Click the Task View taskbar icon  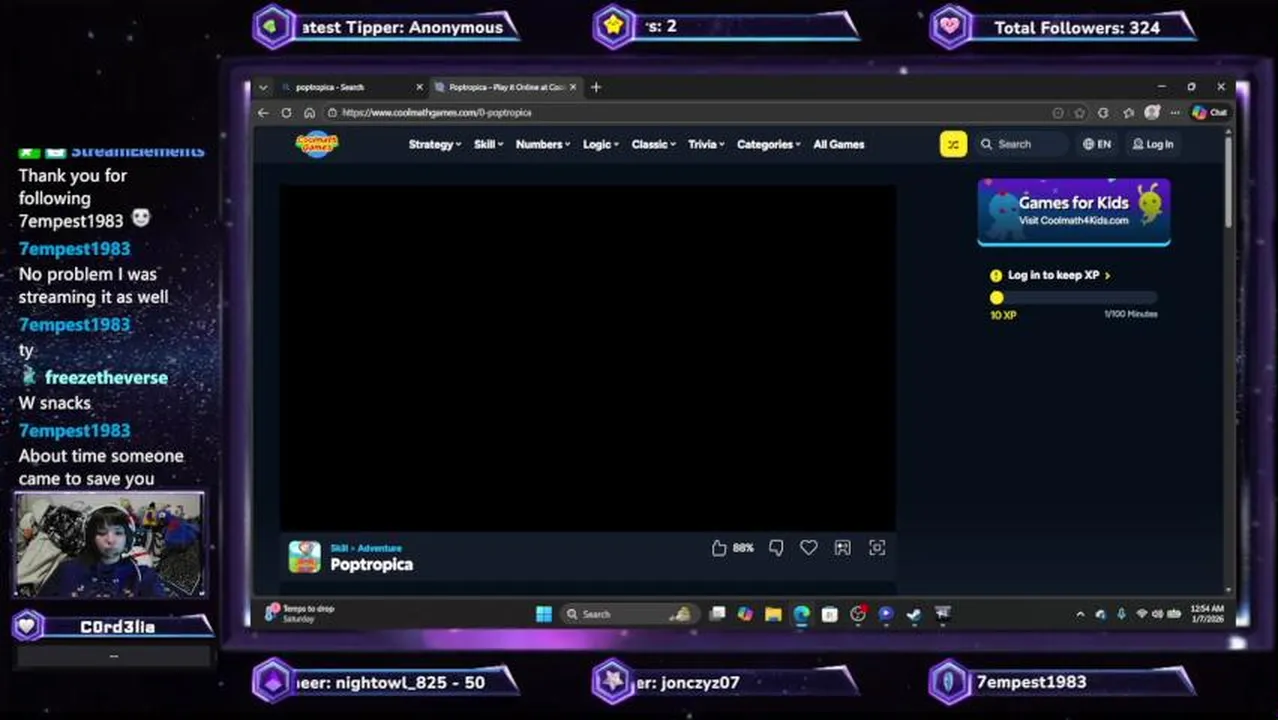pos(717,614)
